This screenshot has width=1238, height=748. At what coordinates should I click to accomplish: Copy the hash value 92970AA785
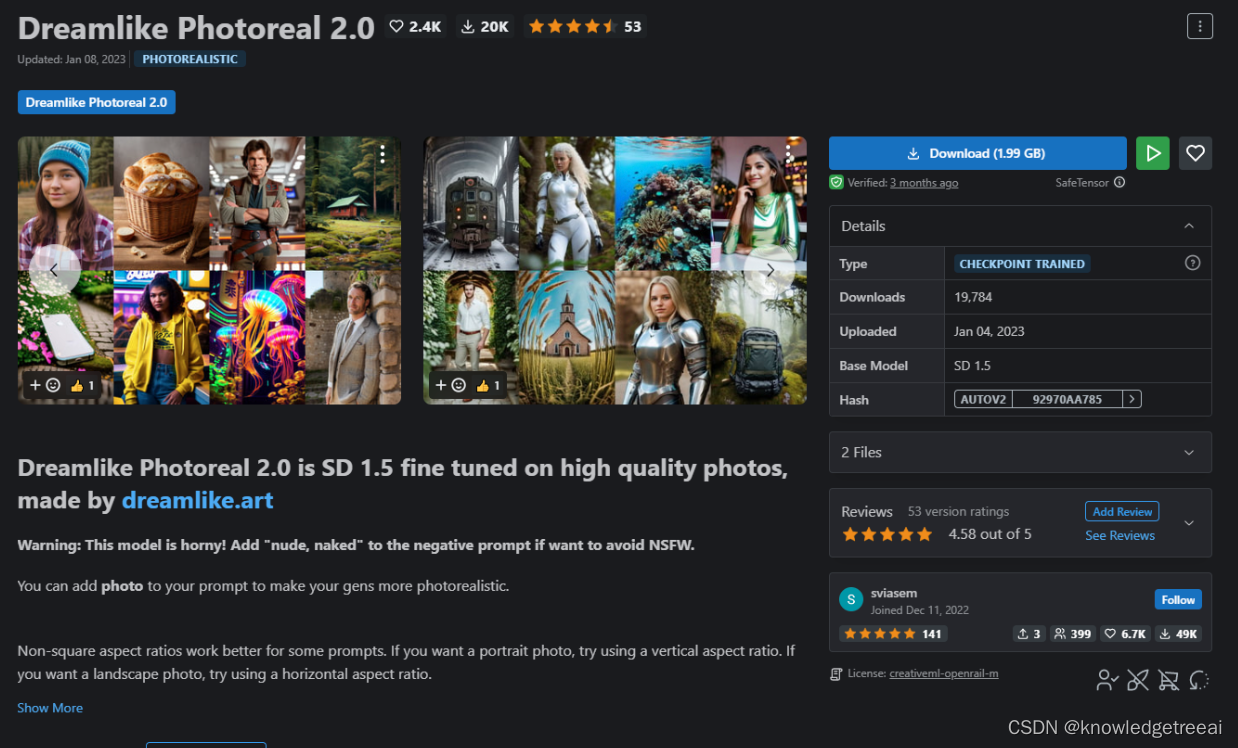coord(1067,399)
